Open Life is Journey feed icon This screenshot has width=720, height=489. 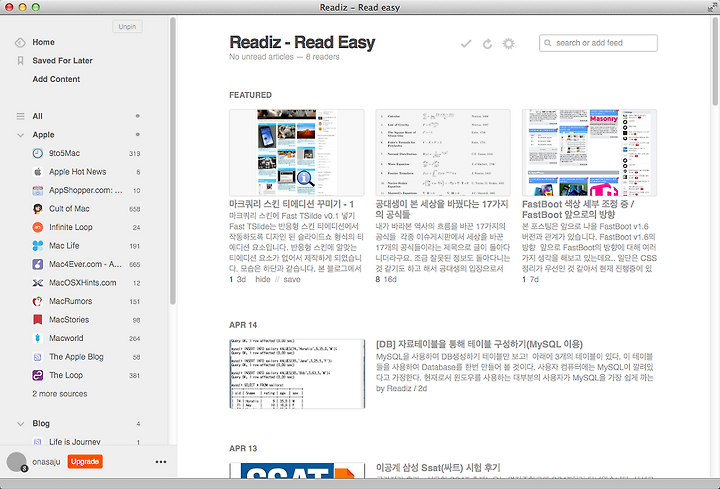click(38, 442)
